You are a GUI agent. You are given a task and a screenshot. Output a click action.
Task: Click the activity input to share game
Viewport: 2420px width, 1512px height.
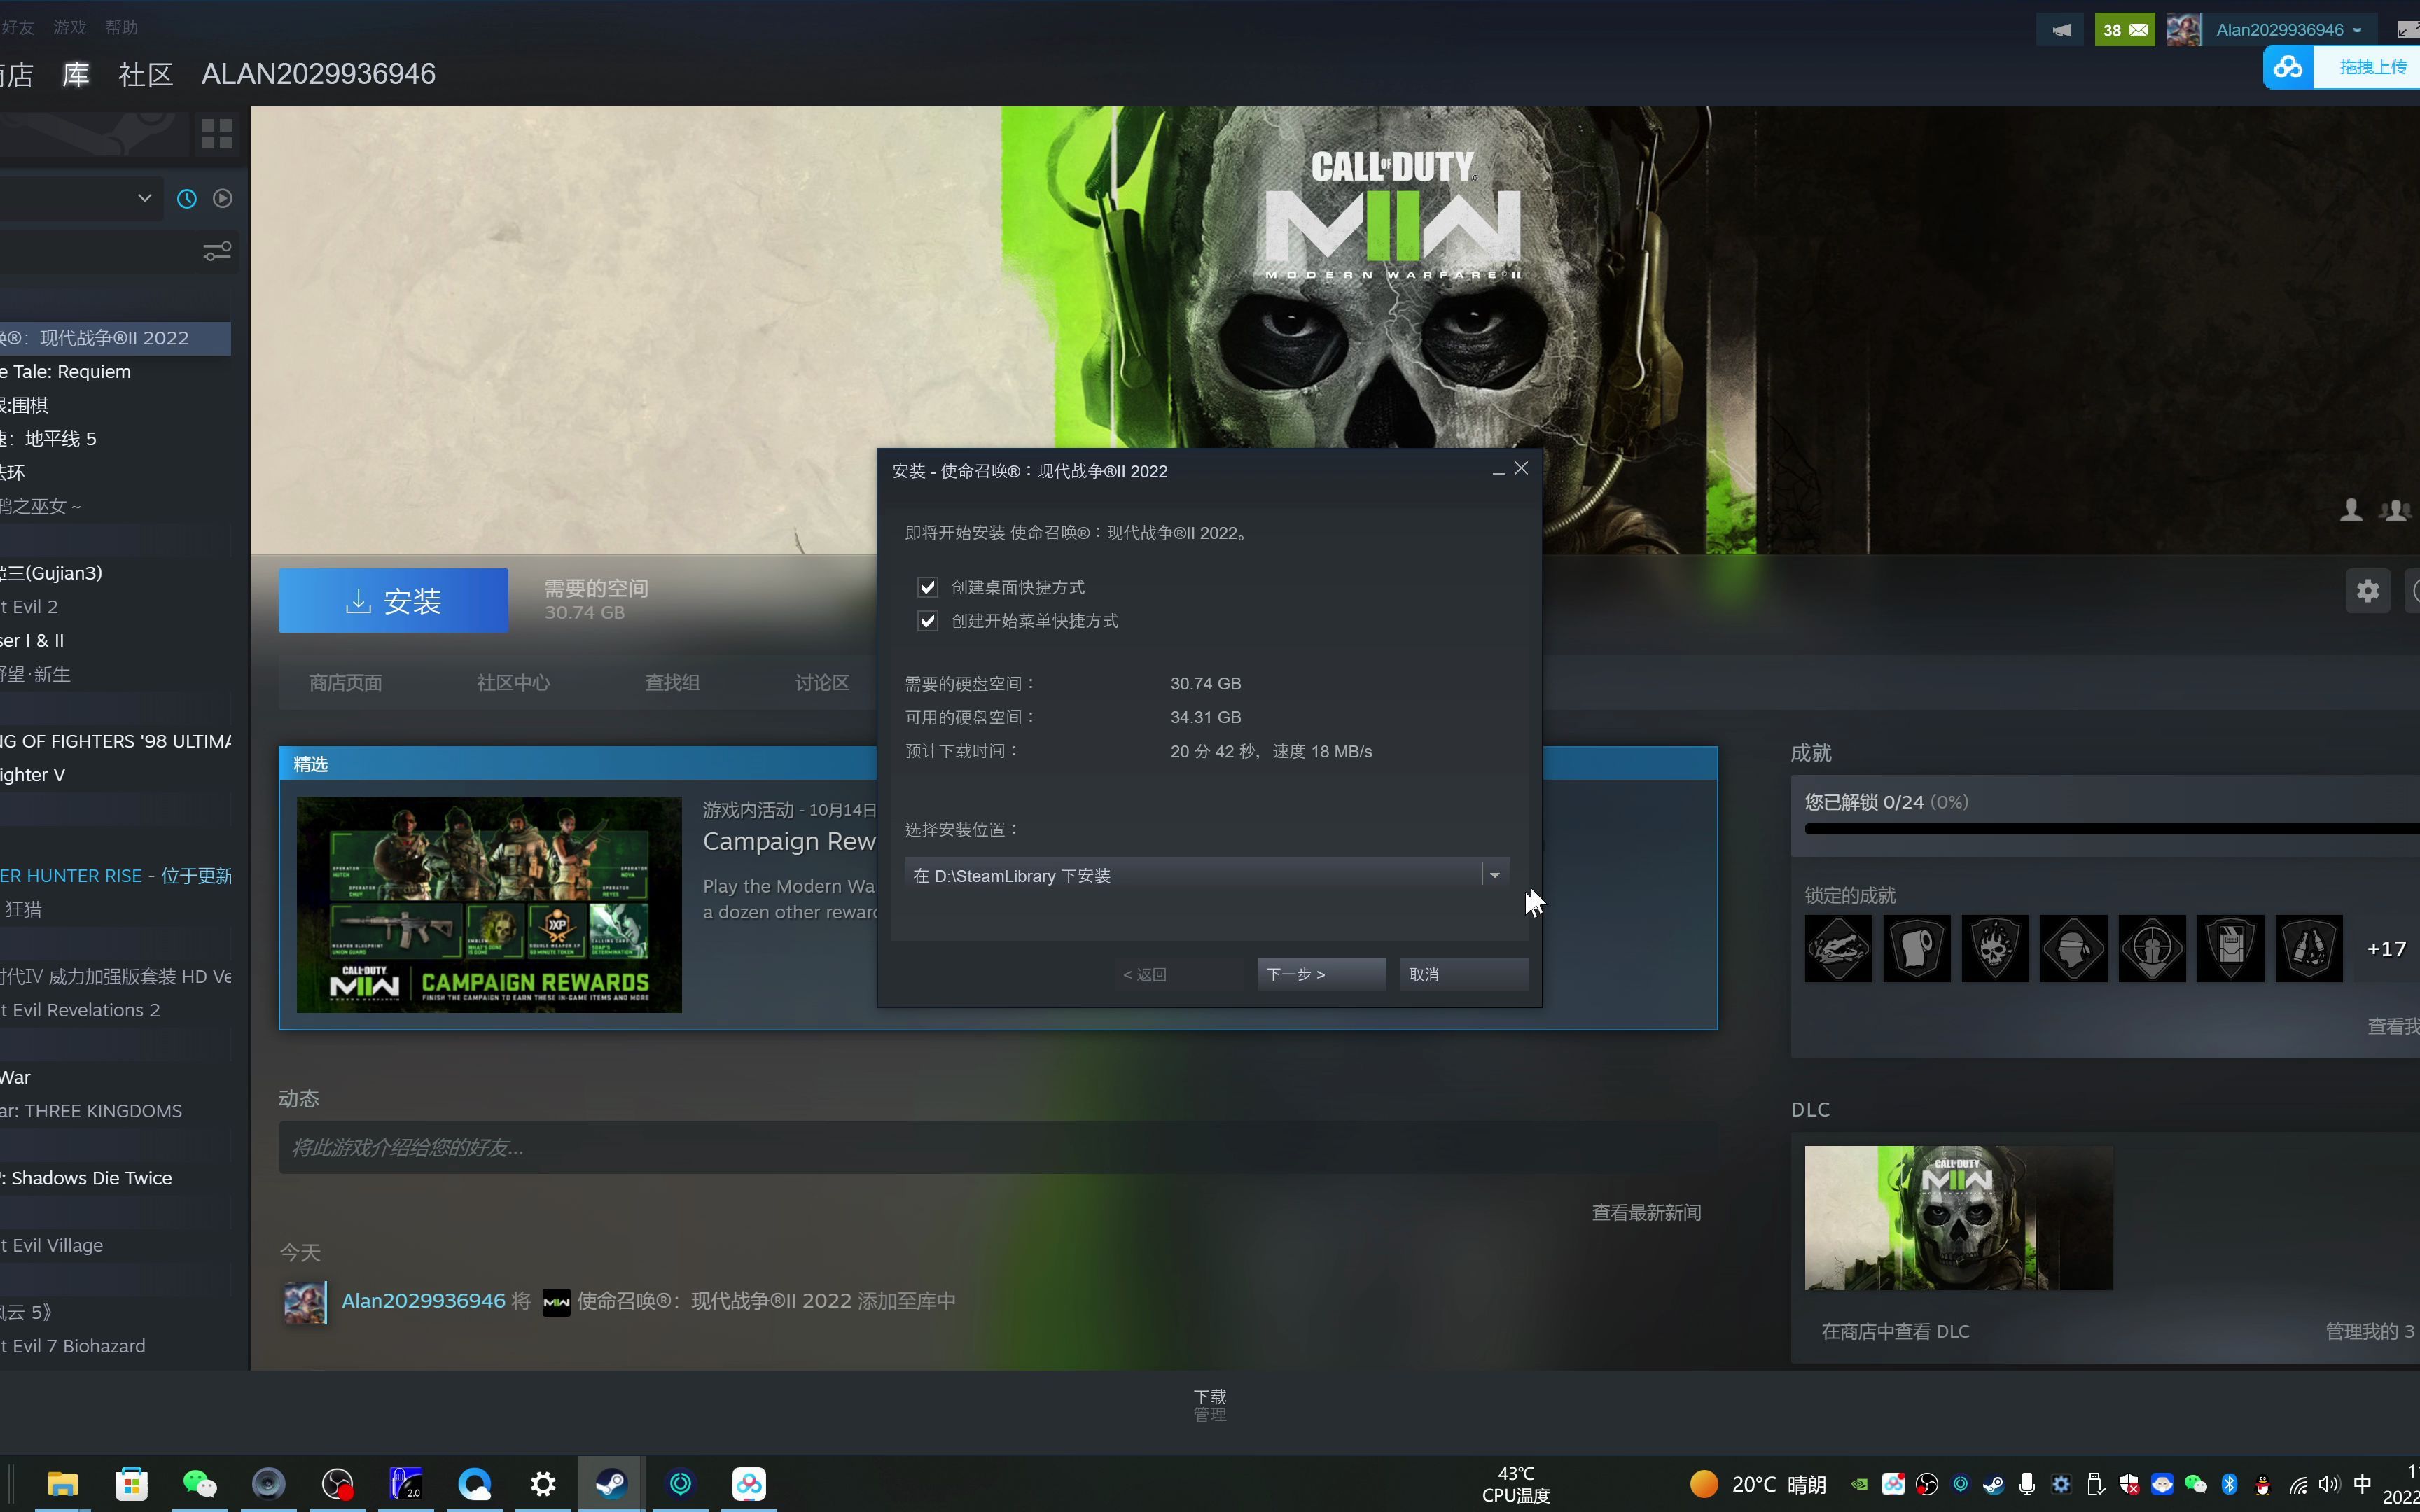[x=998, y=1147]
